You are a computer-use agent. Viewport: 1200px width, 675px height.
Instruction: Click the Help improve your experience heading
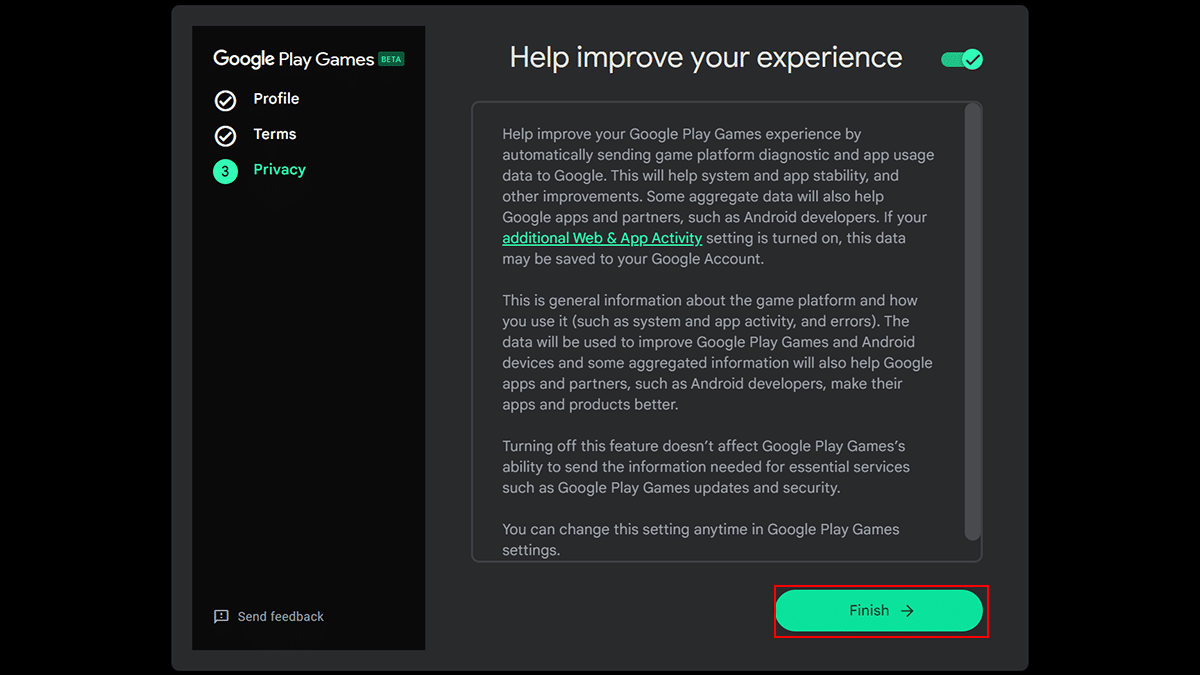705,58
